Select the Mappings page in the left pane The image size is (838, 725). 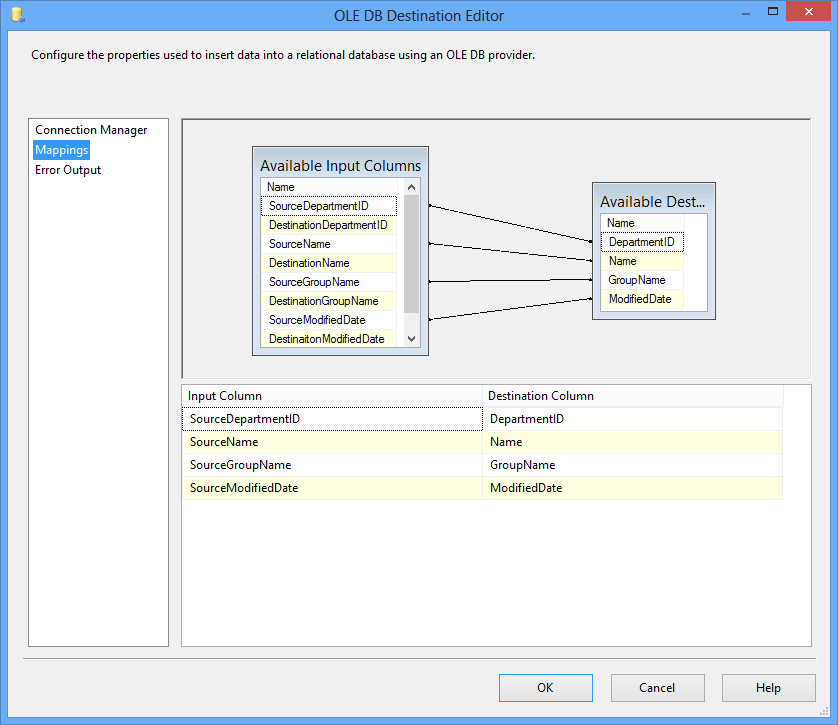[x=61, y=149]
